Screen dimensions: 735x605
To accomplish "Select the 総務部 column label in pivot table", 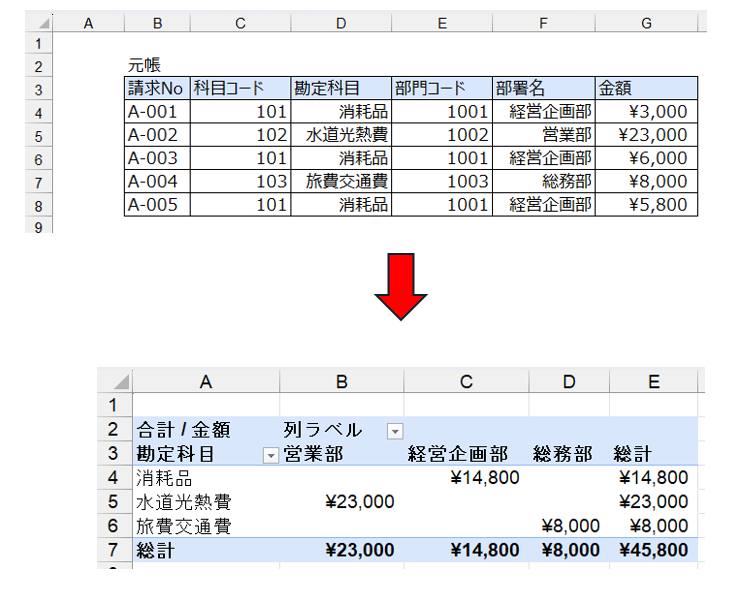I will click(x=565, y=454).
